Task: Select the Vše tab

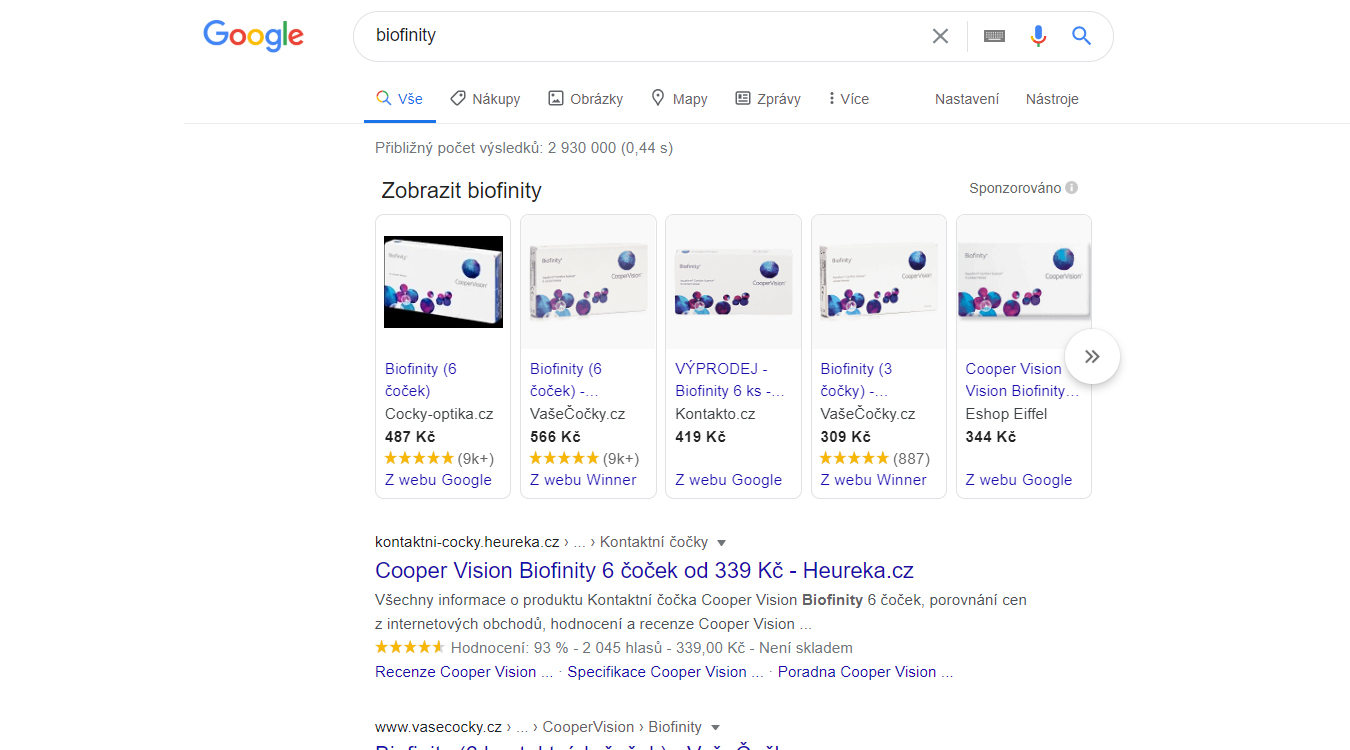Action: pos(399,99)
